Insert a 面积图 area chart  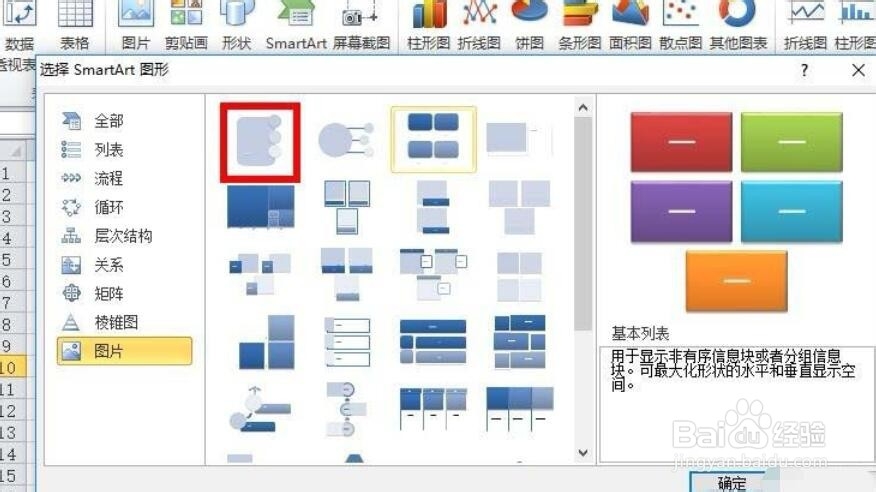630,25
